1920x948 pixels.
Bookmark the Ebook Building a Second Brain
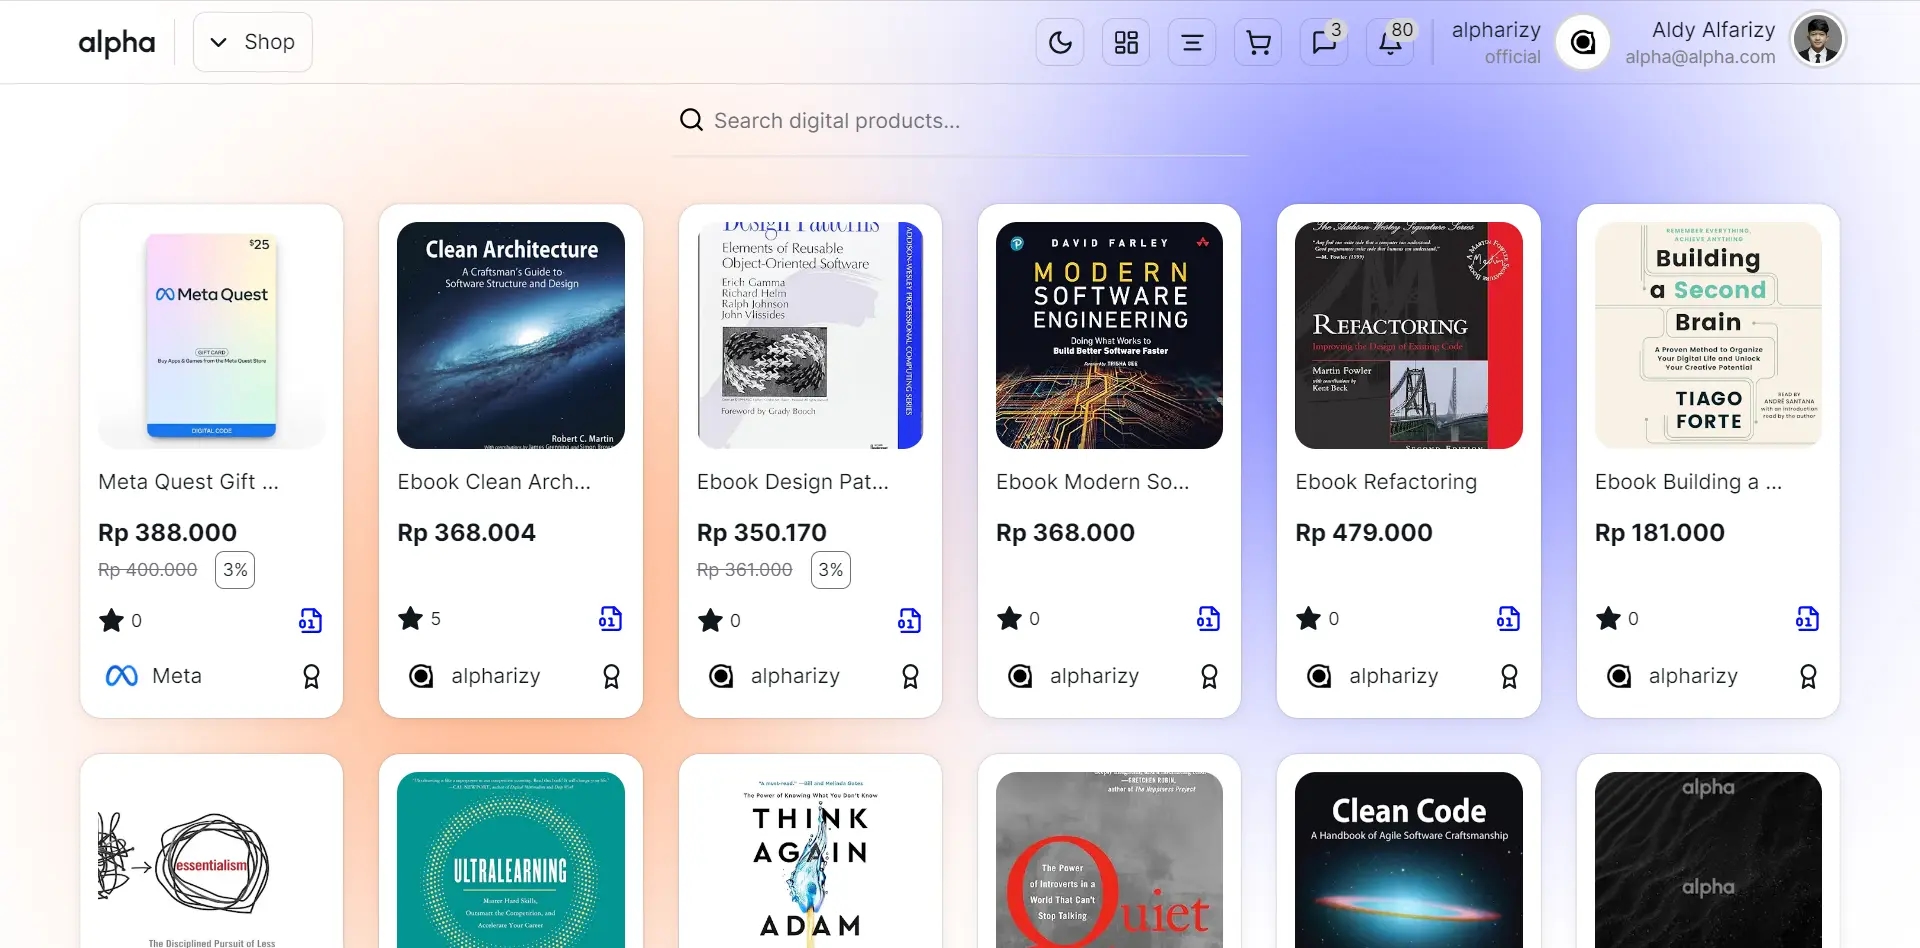click(1808, 677)
